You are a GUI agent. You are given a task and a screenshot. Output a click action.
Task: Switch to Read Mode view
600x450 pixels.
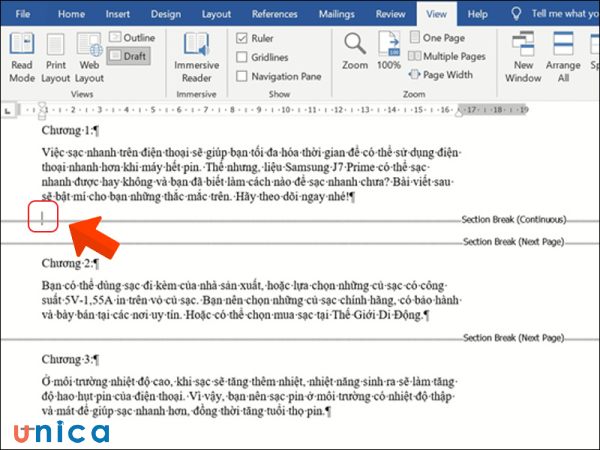tap(21, 56)
